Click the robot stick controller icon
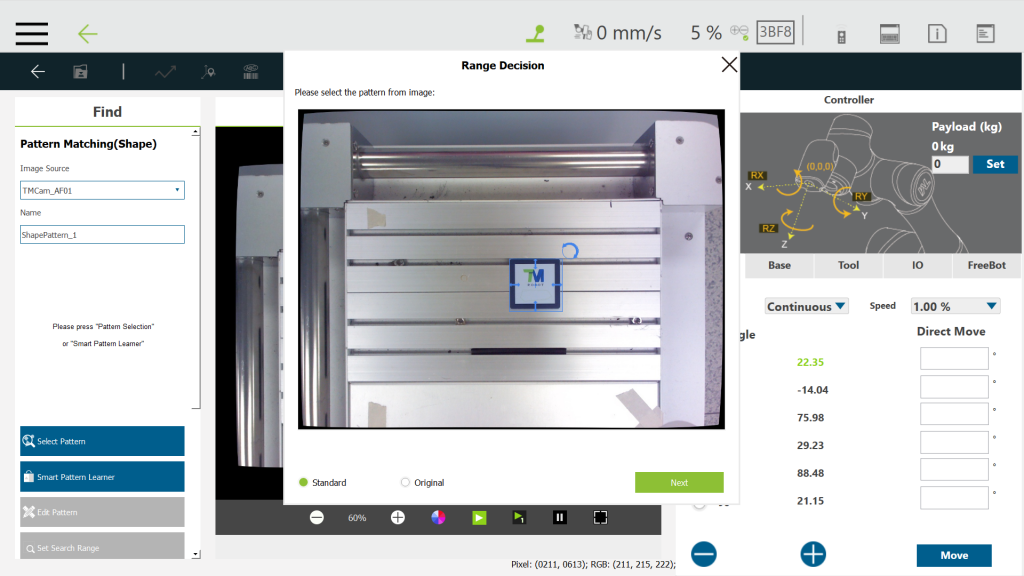Image resolution: width=1024 pixels, height=576 pixels. tap(841, 35)
